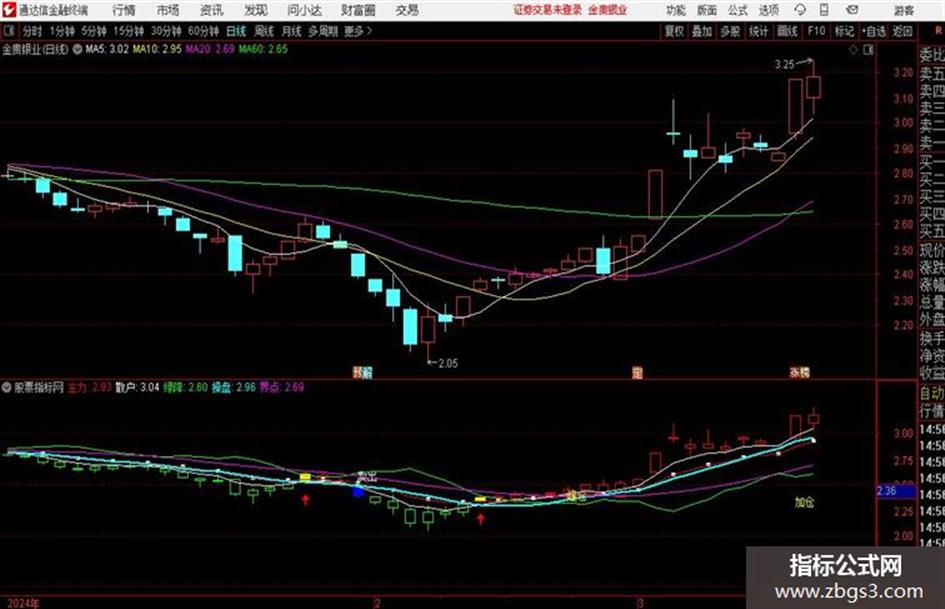
Task: Click the 叠加 overlay toolbar button
Action: (702, 31)
